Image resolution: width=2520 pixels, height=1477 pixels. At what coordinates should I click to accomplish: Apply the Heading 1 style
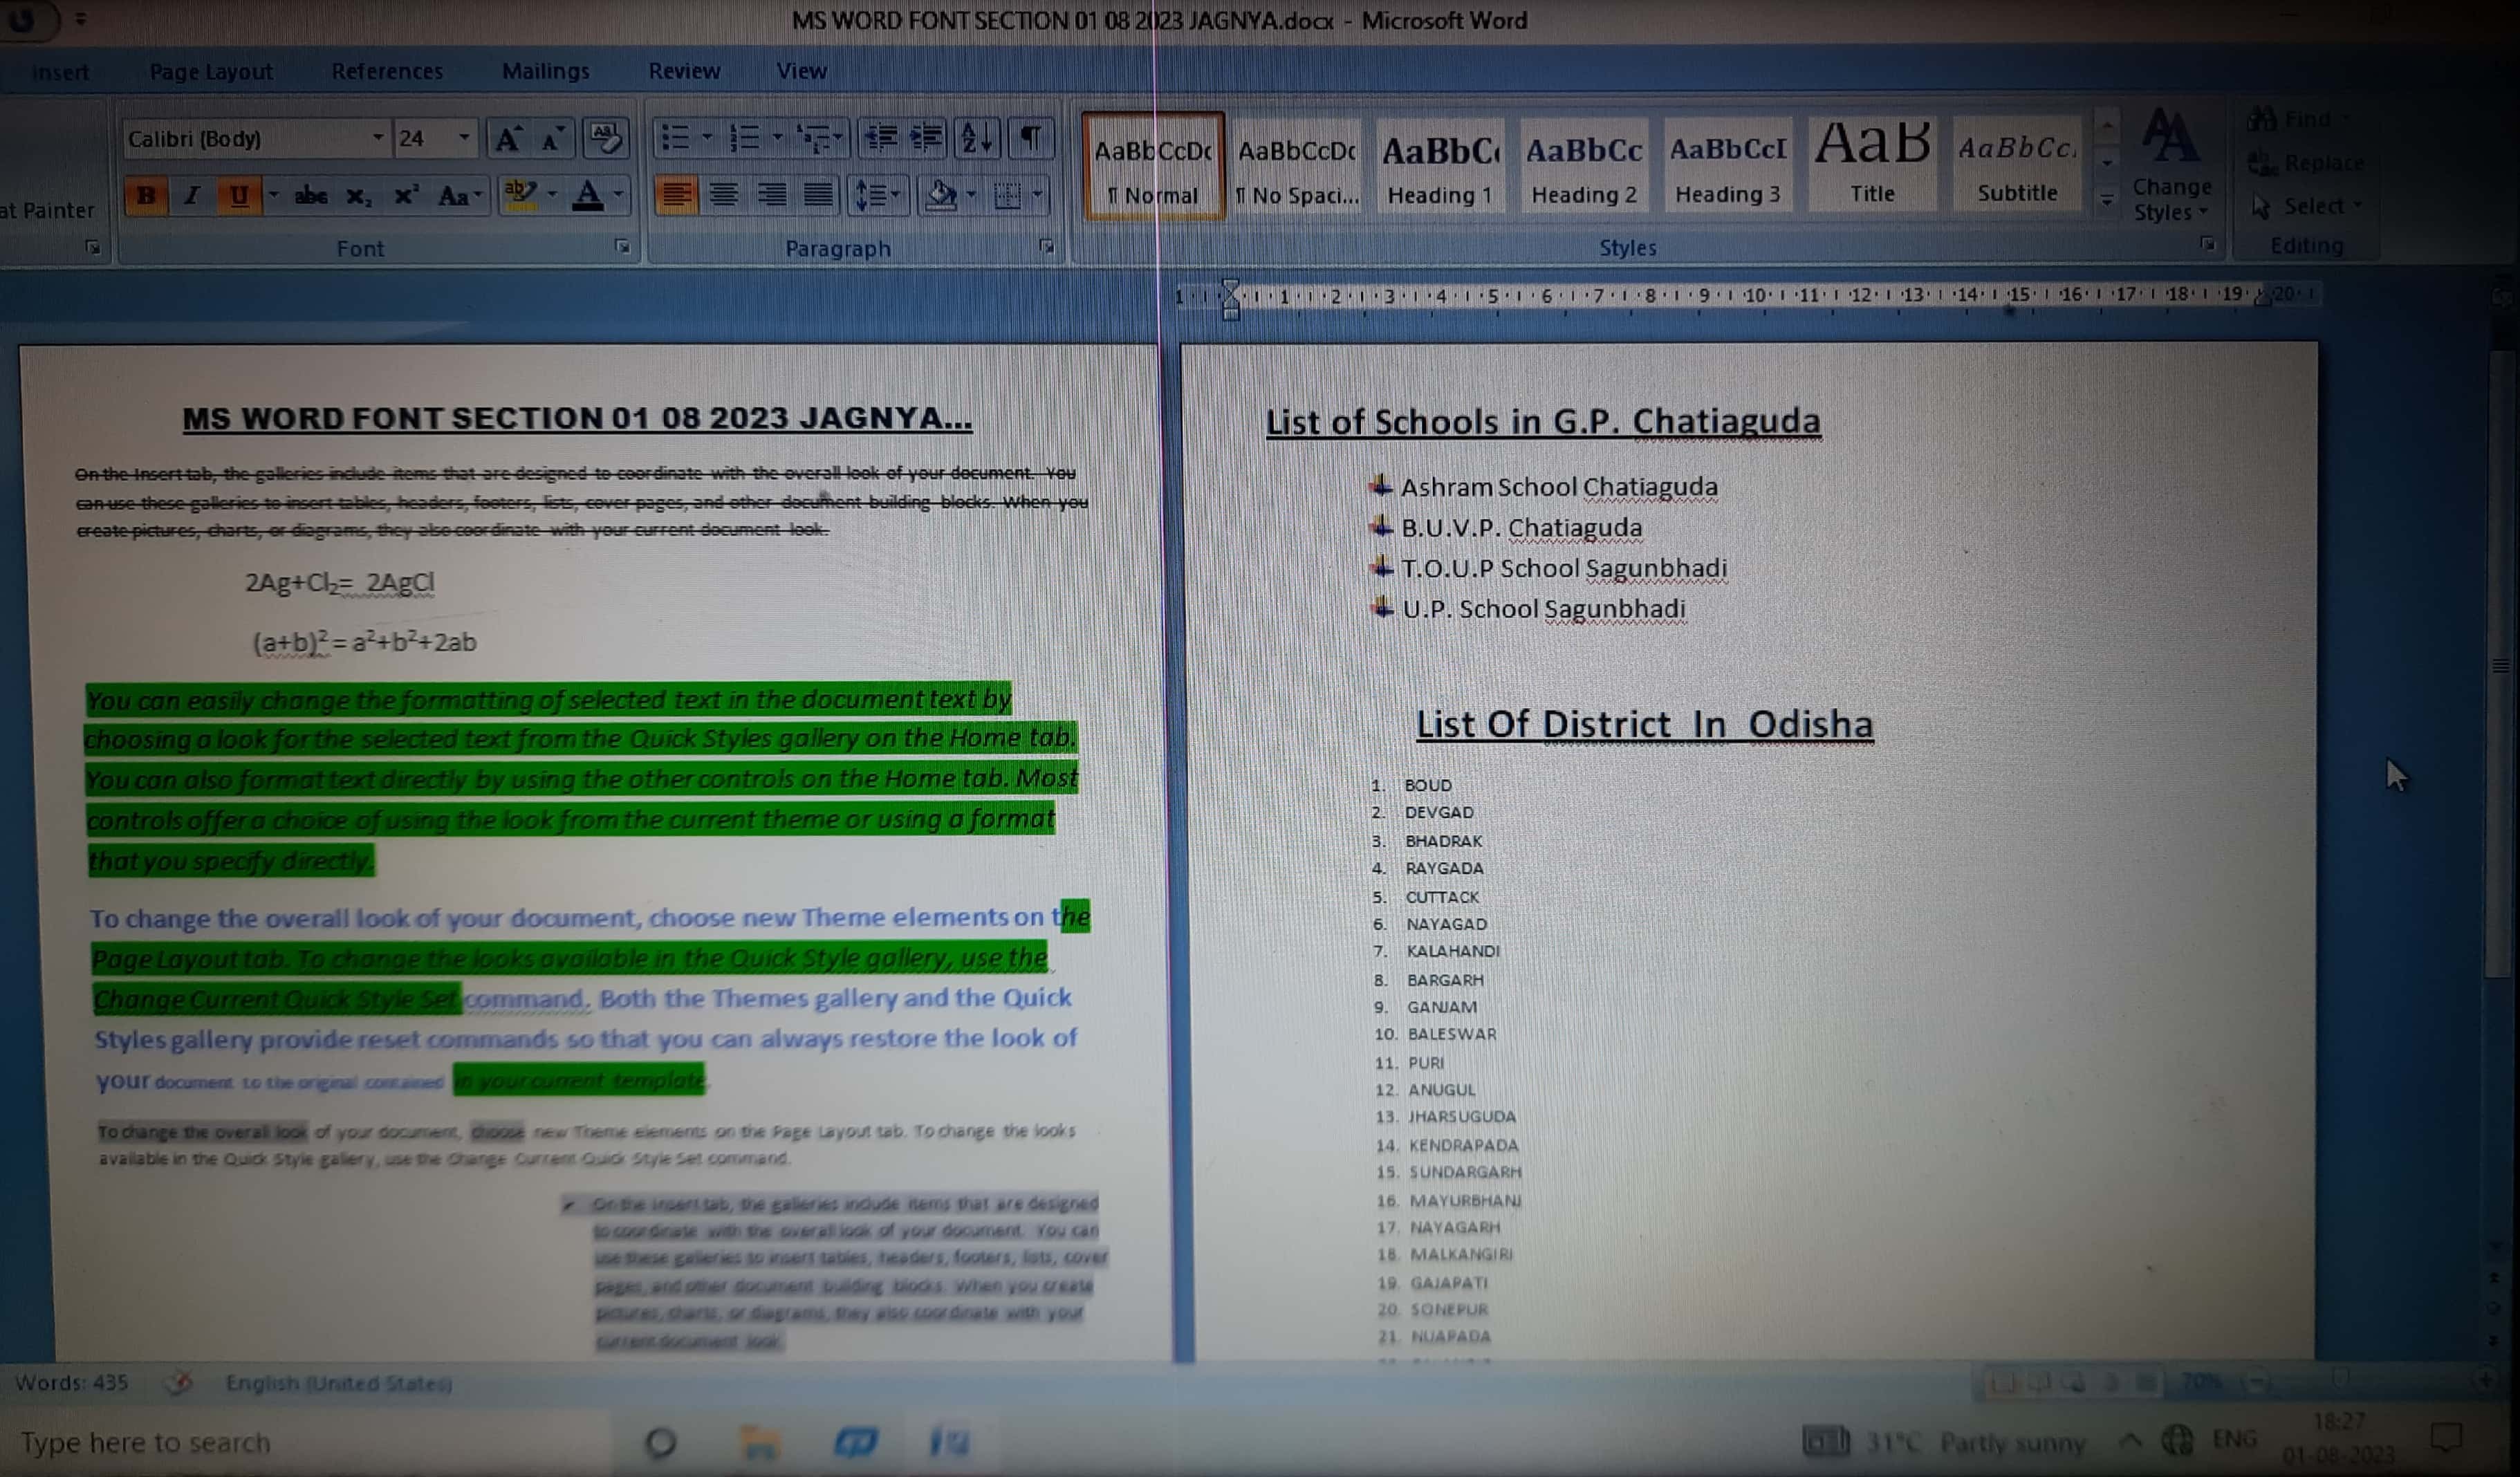[1439, 166]
